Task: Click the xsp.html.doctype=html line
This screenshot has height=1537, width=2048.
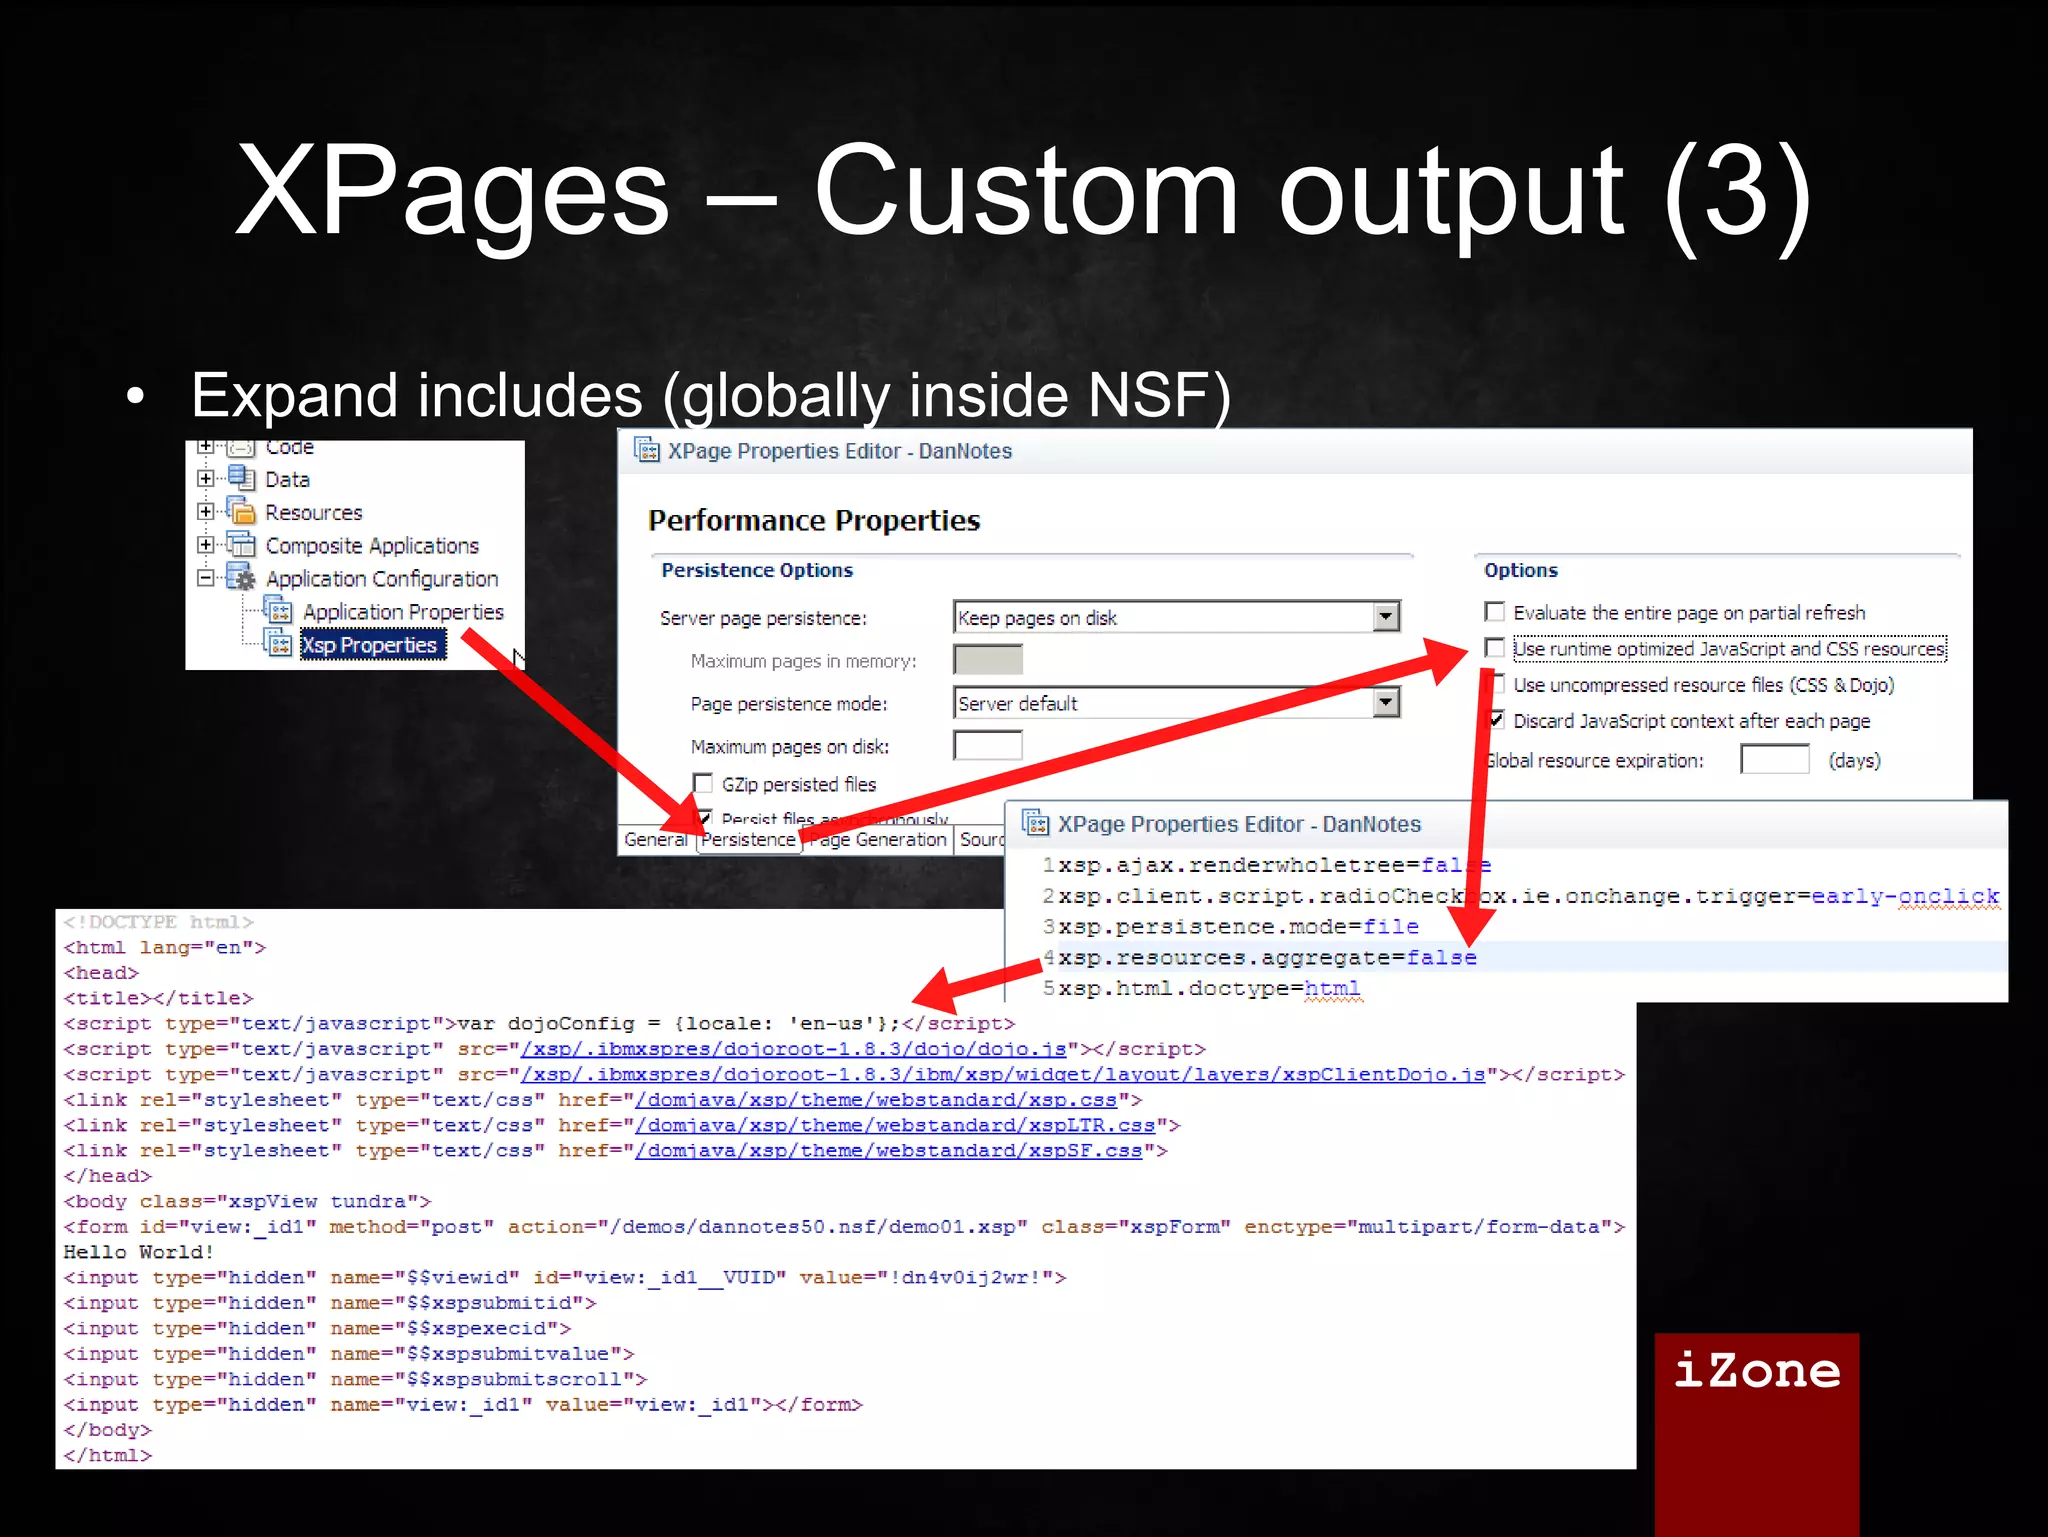Action: coord(1209,988)
